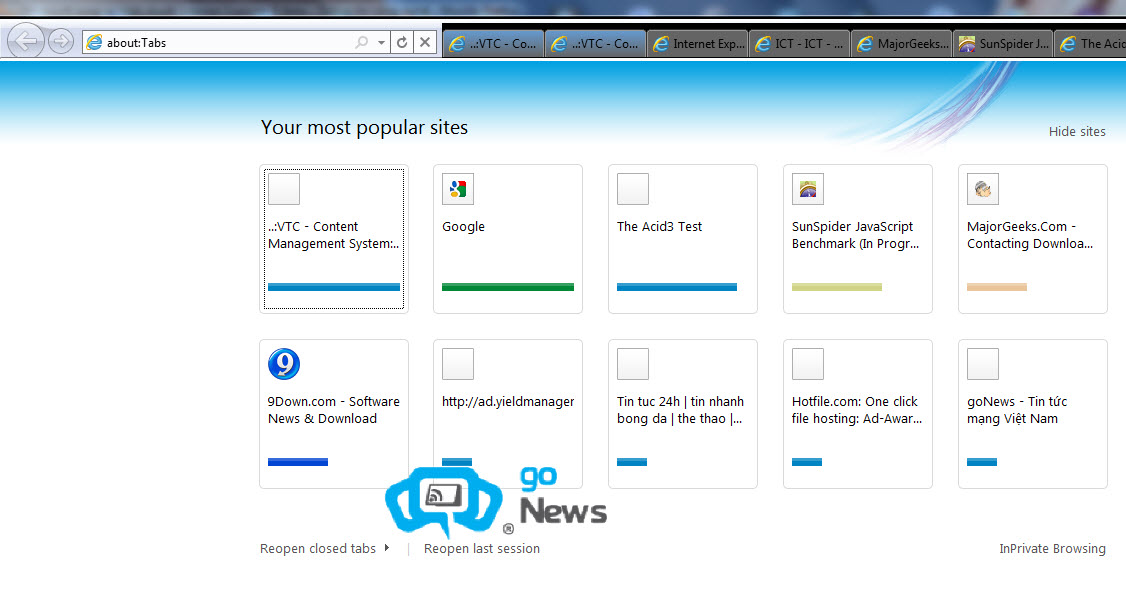This screenshot has height=607, width=1126.
Task: Click the green activity bar on Google tile
Action: tap(508, 287)
